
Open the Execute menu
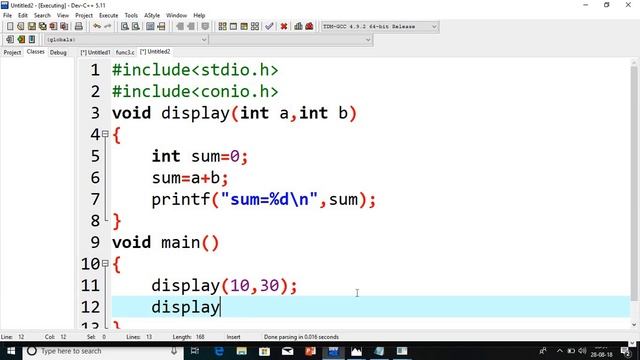(109, 16)
